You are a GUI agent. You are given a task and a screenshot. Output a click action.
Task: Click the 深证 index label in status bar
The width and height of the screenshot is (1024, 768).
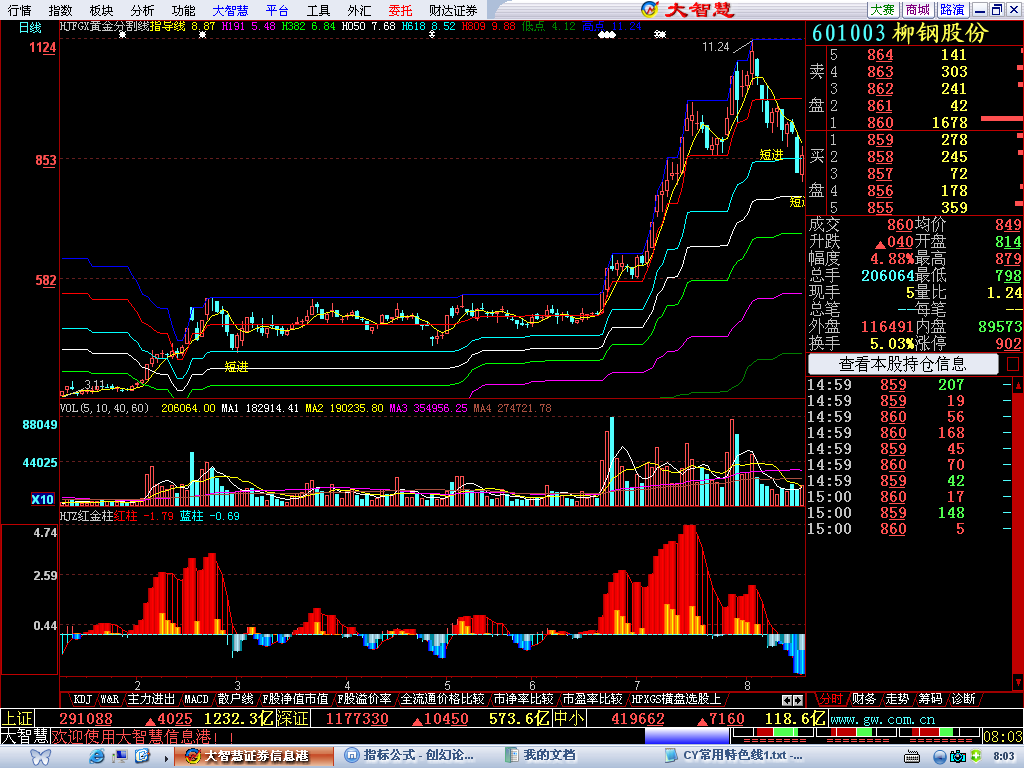click(292, 719)
